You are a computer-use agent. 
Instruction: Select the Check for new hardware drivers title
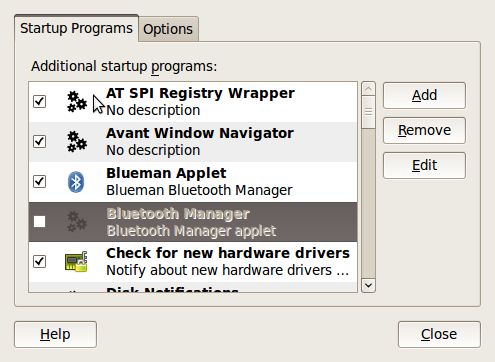pos(228,253)
